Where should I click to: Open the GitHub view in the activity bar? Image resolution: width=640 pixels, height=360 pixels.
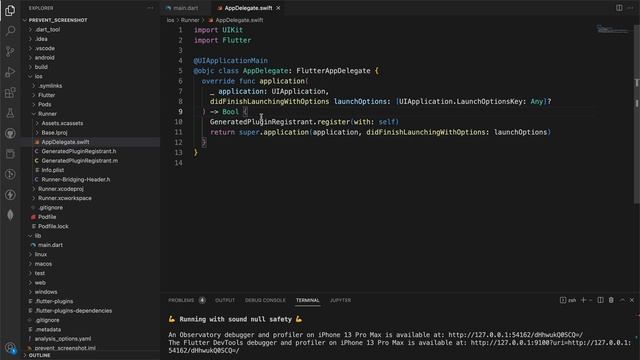click(10, 133)
